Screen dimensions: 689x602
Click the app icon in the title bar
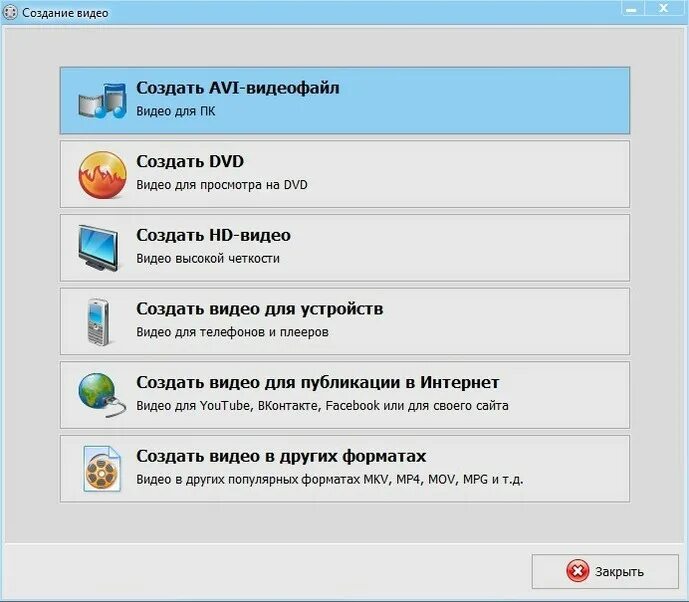pyautogui.click(x=10, y=12)
